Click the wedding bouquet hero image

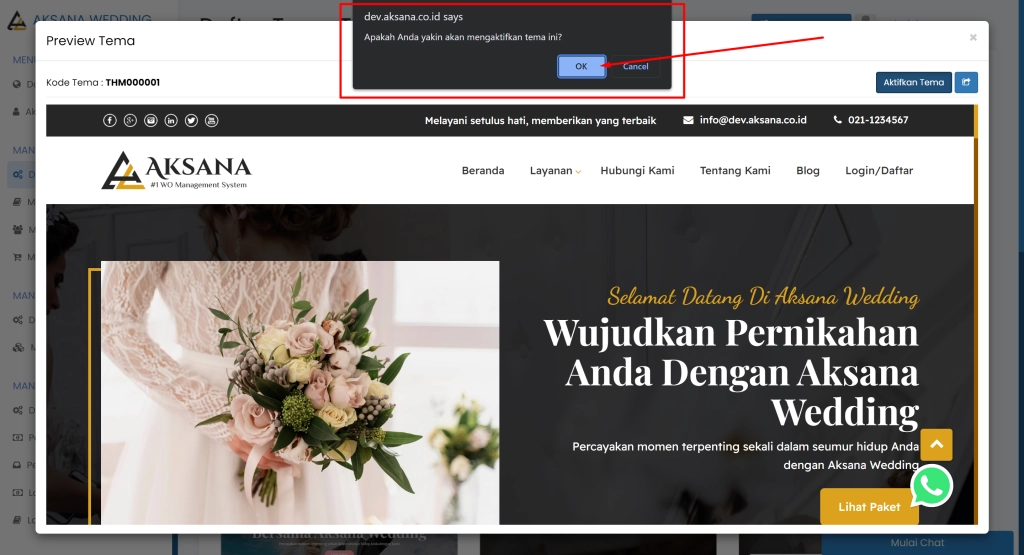pos(300,392)
